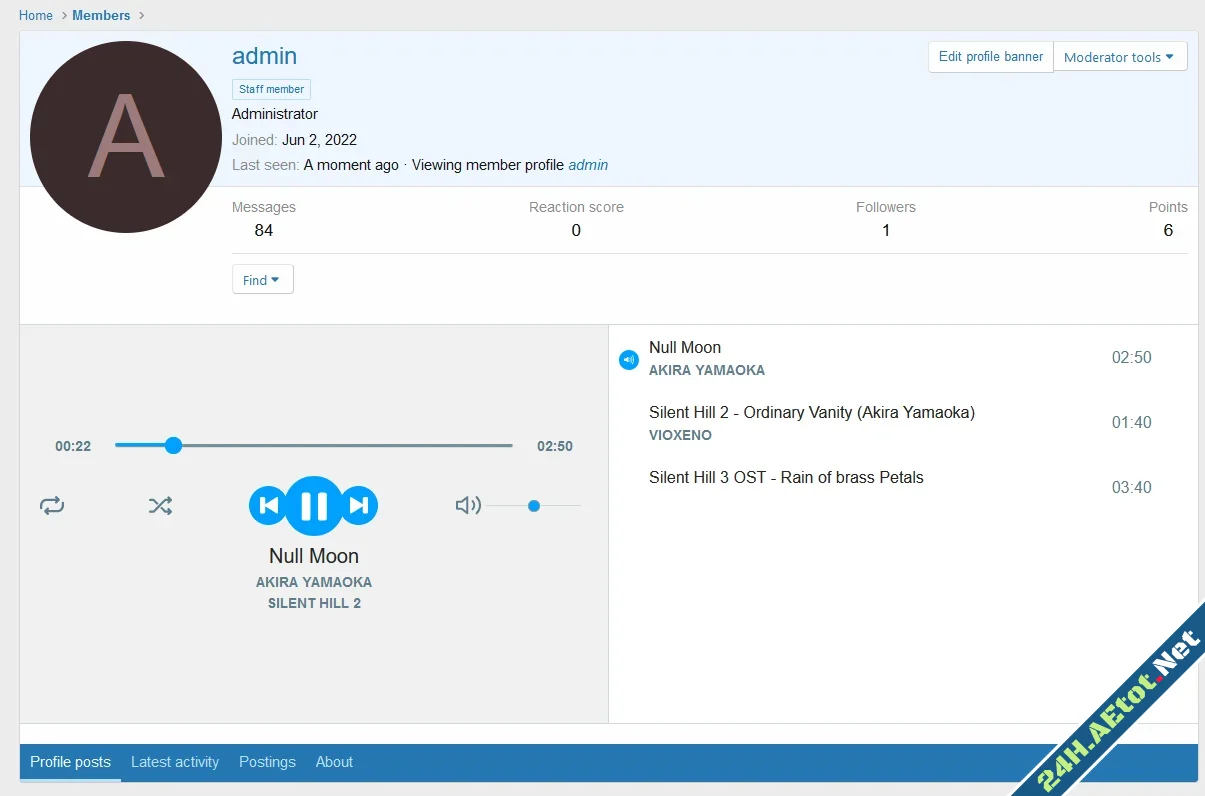Open the admin profile avatar
The height and width of the screenshot is (796, 1205).
(125, 136)
